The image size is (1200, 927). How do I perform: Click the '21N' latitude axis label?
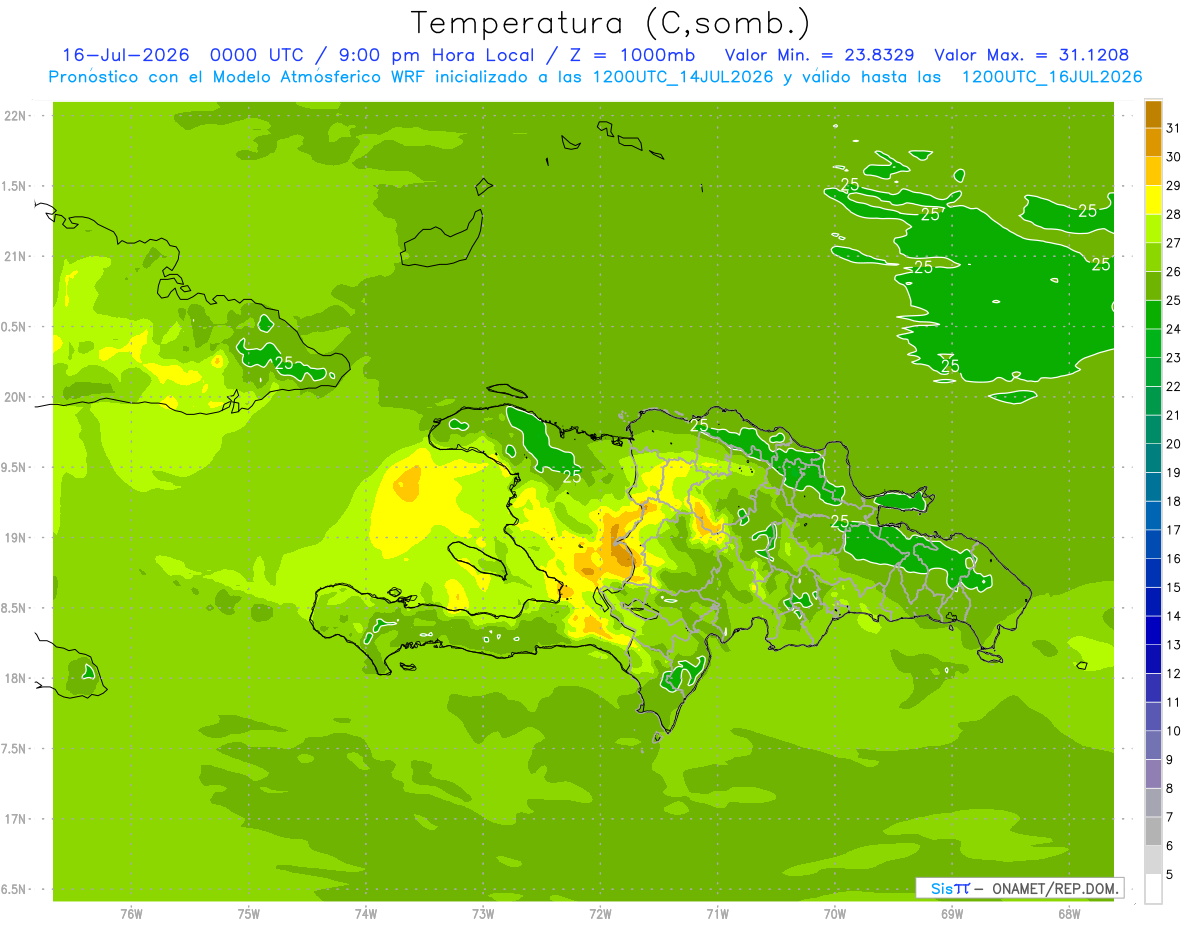[x=17, y=256]
